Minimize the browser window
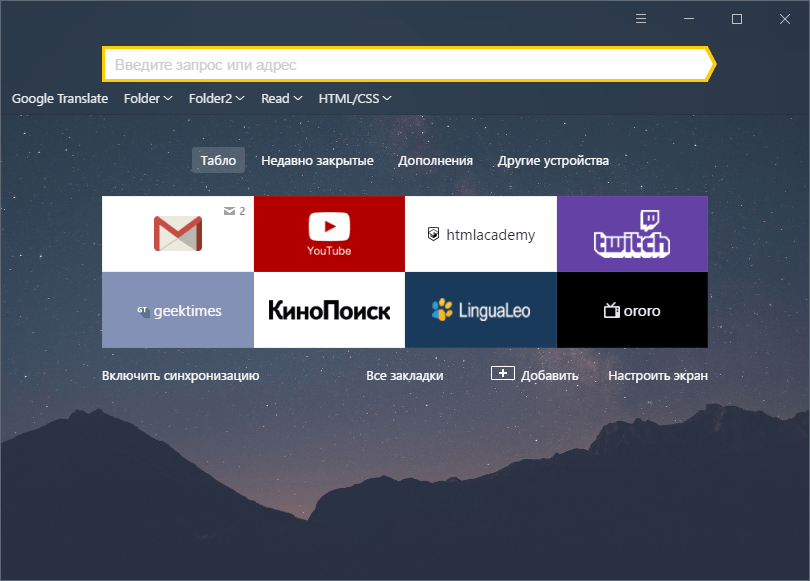Viewport: 810px width, 581px height. 689,19
